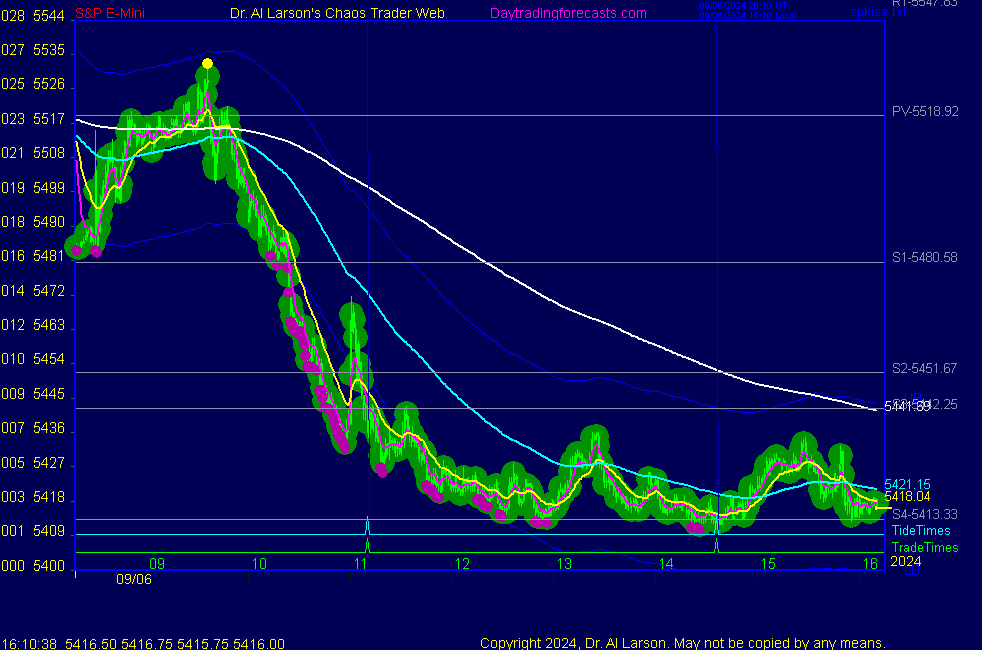This screenshot has width=982, height=650.
Task: Click the 11 hour label on time axis
Action: 360,564
